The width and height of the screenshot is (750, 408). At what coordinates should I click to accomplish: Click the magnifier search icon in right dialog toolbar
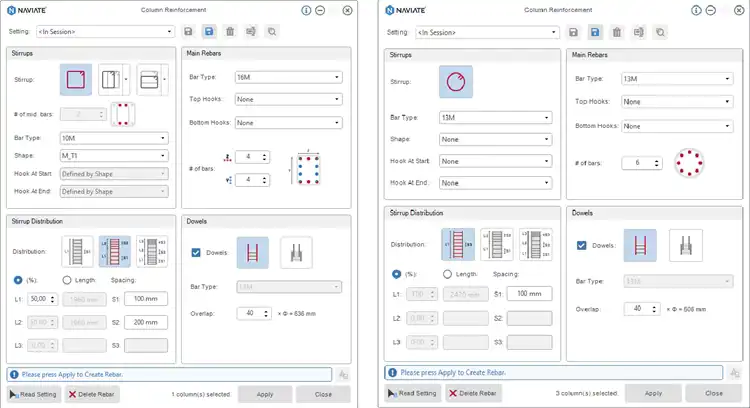(x=661, y=32)
